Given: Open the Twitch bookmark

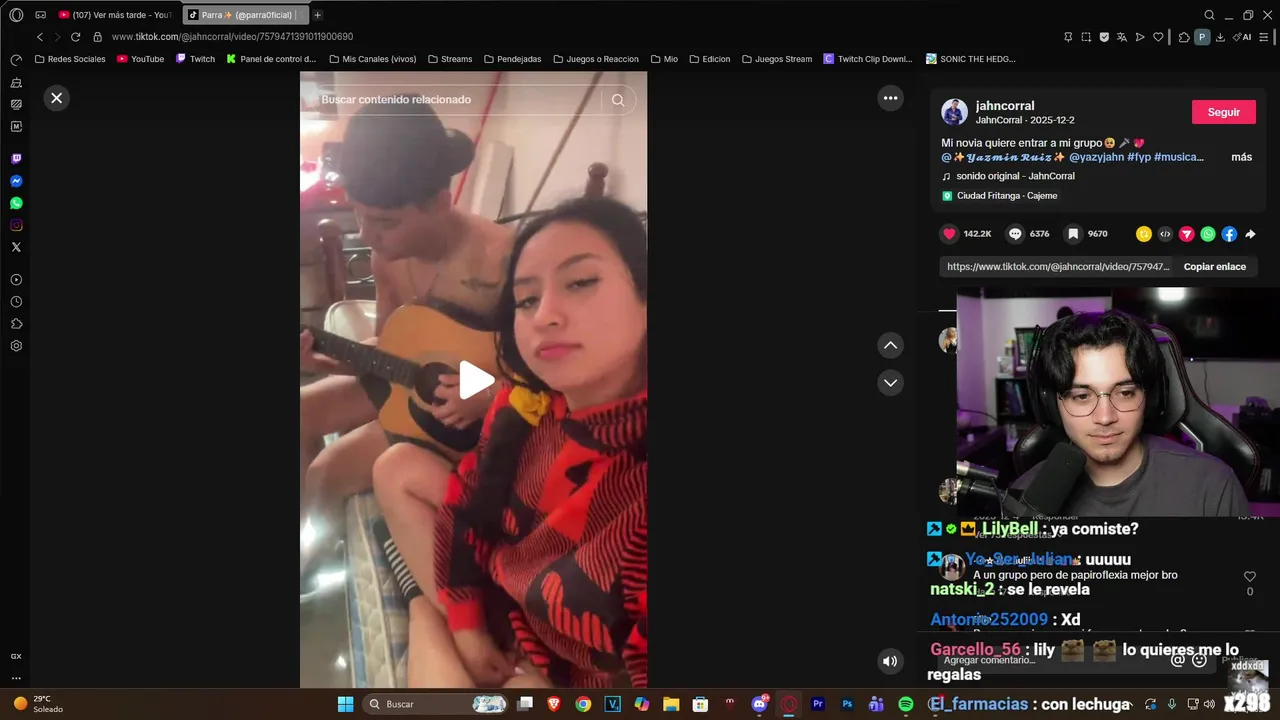Looking at the screenshot, I should tap(195, 59).
